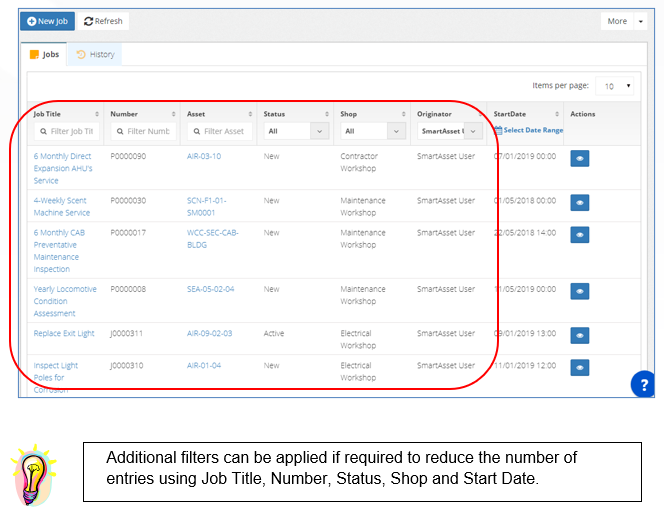Image resolution: width=664 pixels, height=511 pixels.
Task: Open asset link AIR-03-10
Action: tap(204, 156)
